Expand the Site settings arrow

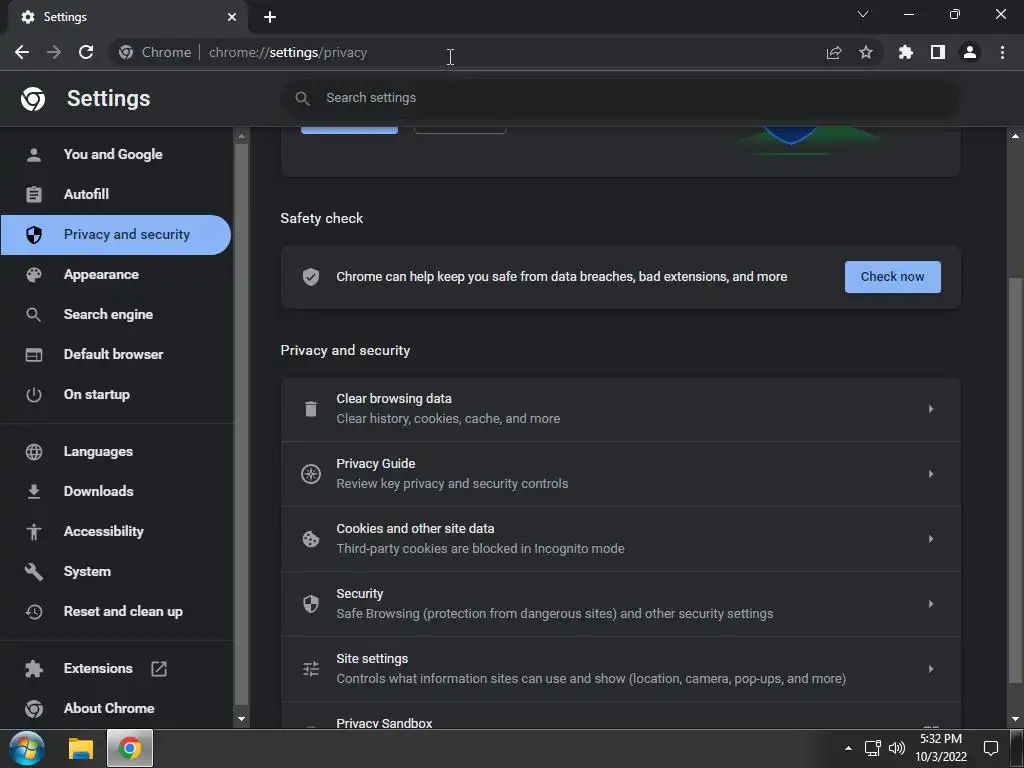coord(931,669)
